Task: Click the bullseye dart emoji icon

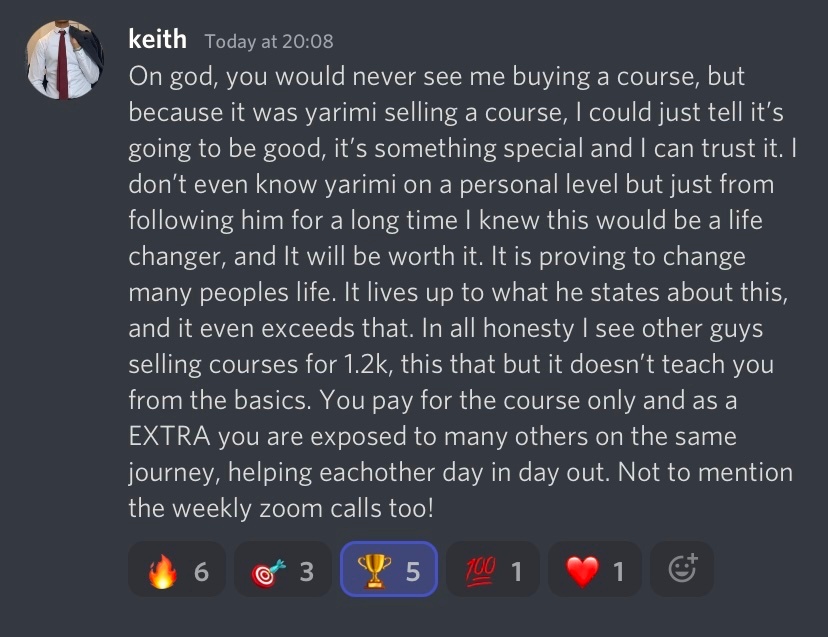Action: (265, 571)
